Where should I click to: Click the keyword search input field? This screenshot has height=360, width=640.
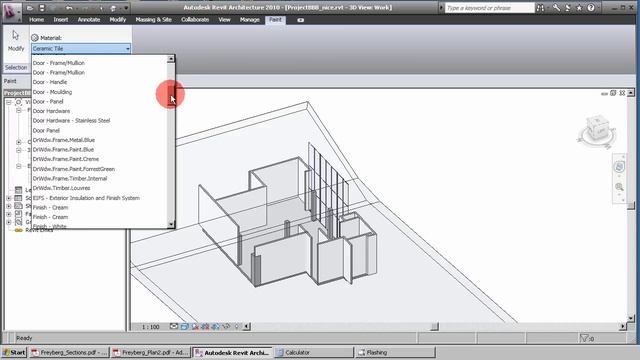point(489,8)
